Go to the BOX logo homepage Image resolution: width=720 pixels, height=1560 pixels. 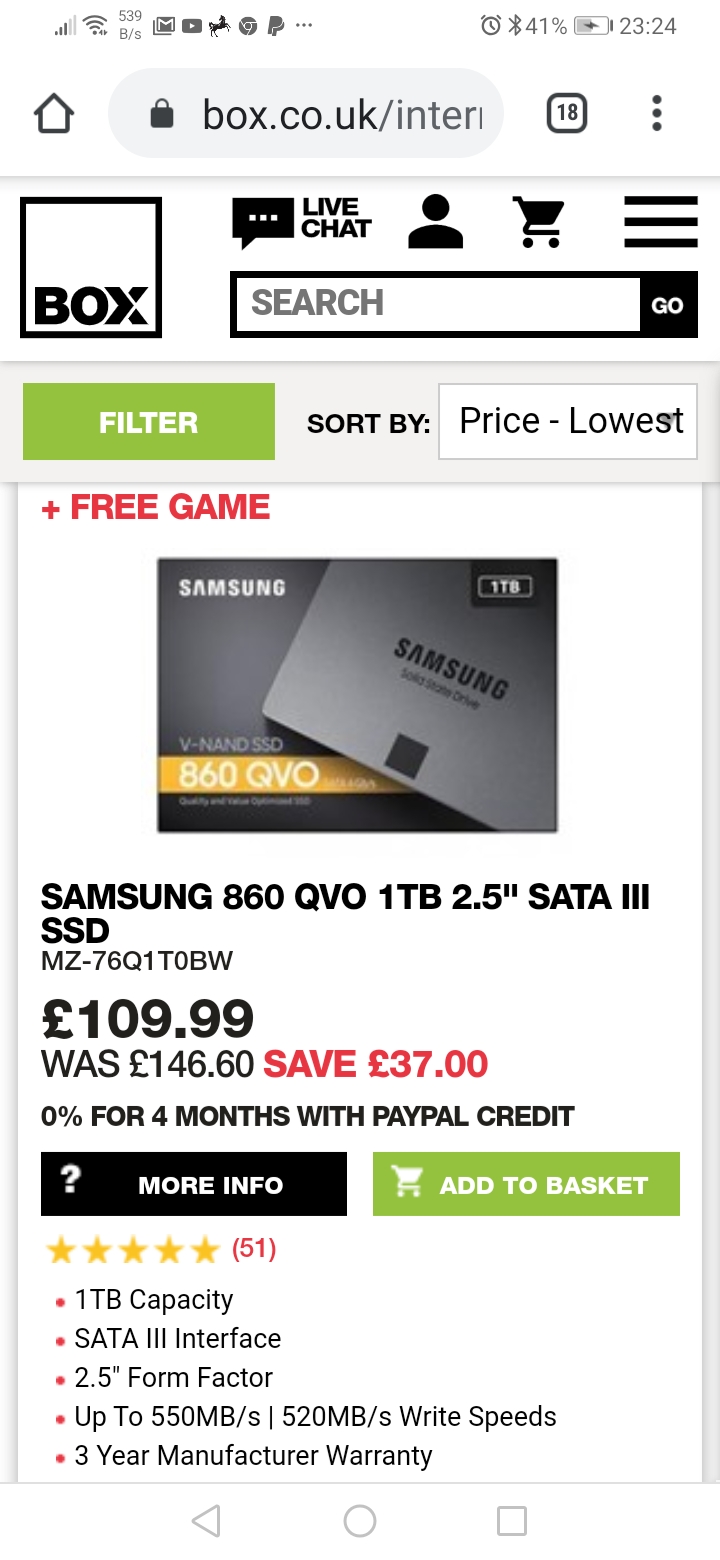click(x=91, y=267)
